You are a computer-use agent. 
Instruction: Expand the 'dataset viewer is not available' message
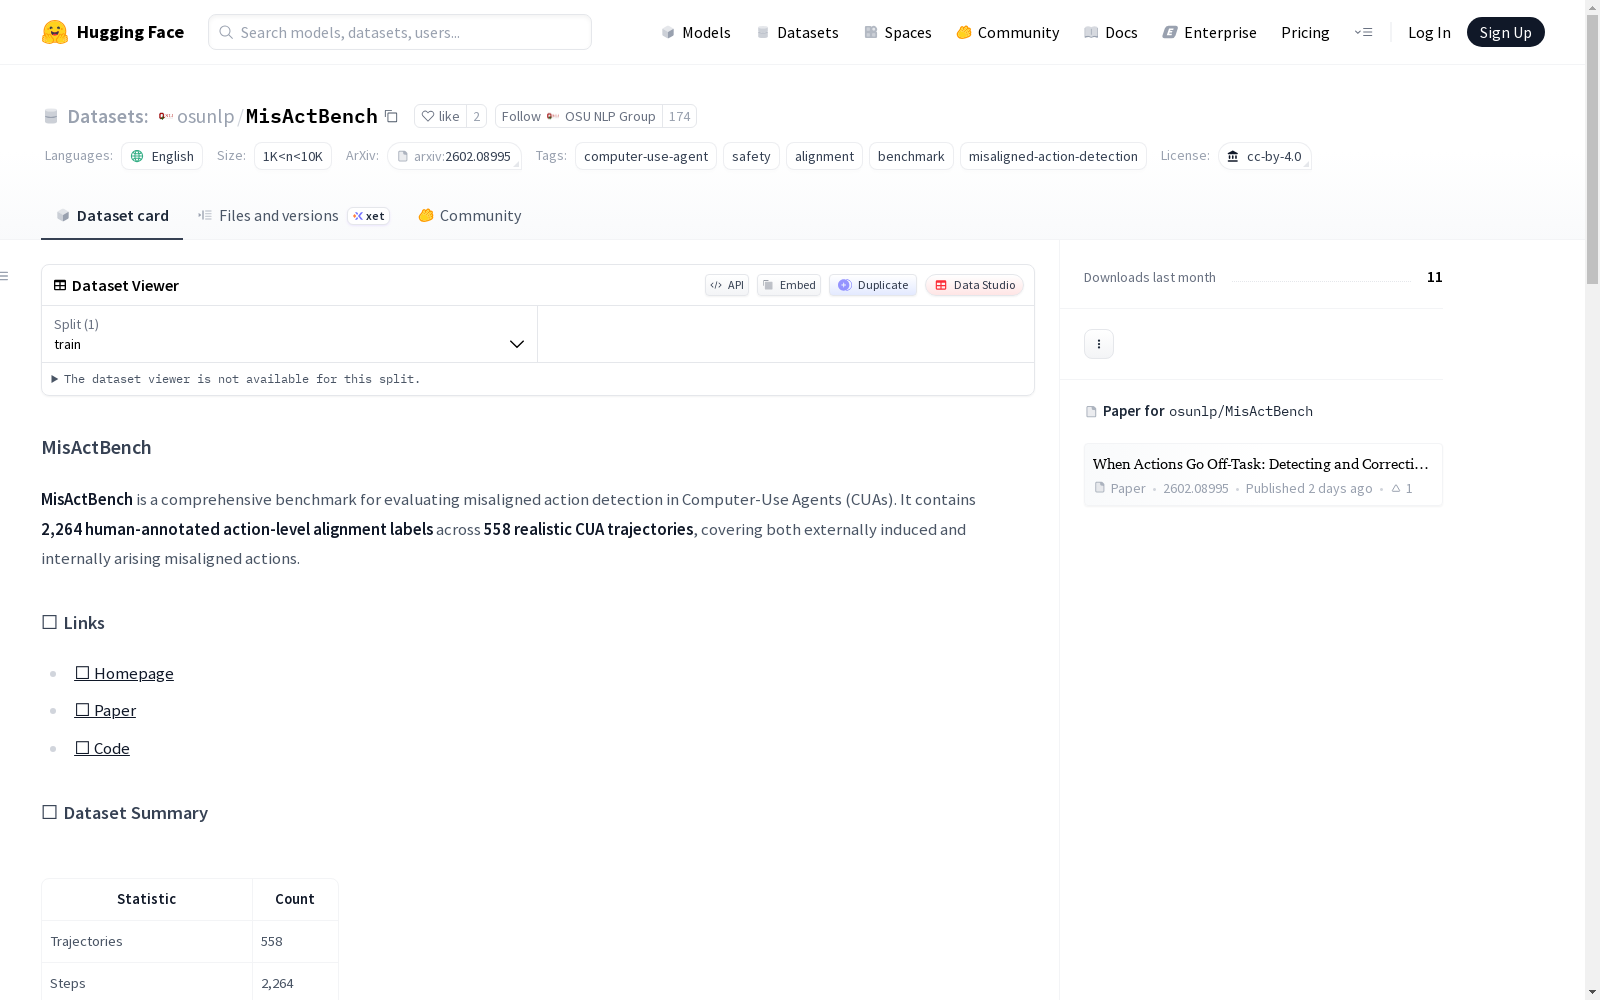coord(236,379)
